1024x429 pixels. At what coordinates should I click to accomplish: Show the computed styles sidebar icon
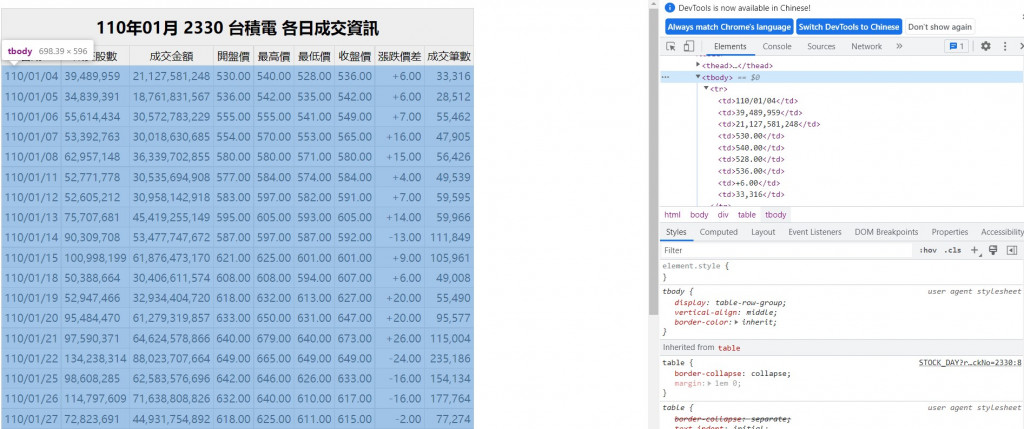click(1012, 250)
